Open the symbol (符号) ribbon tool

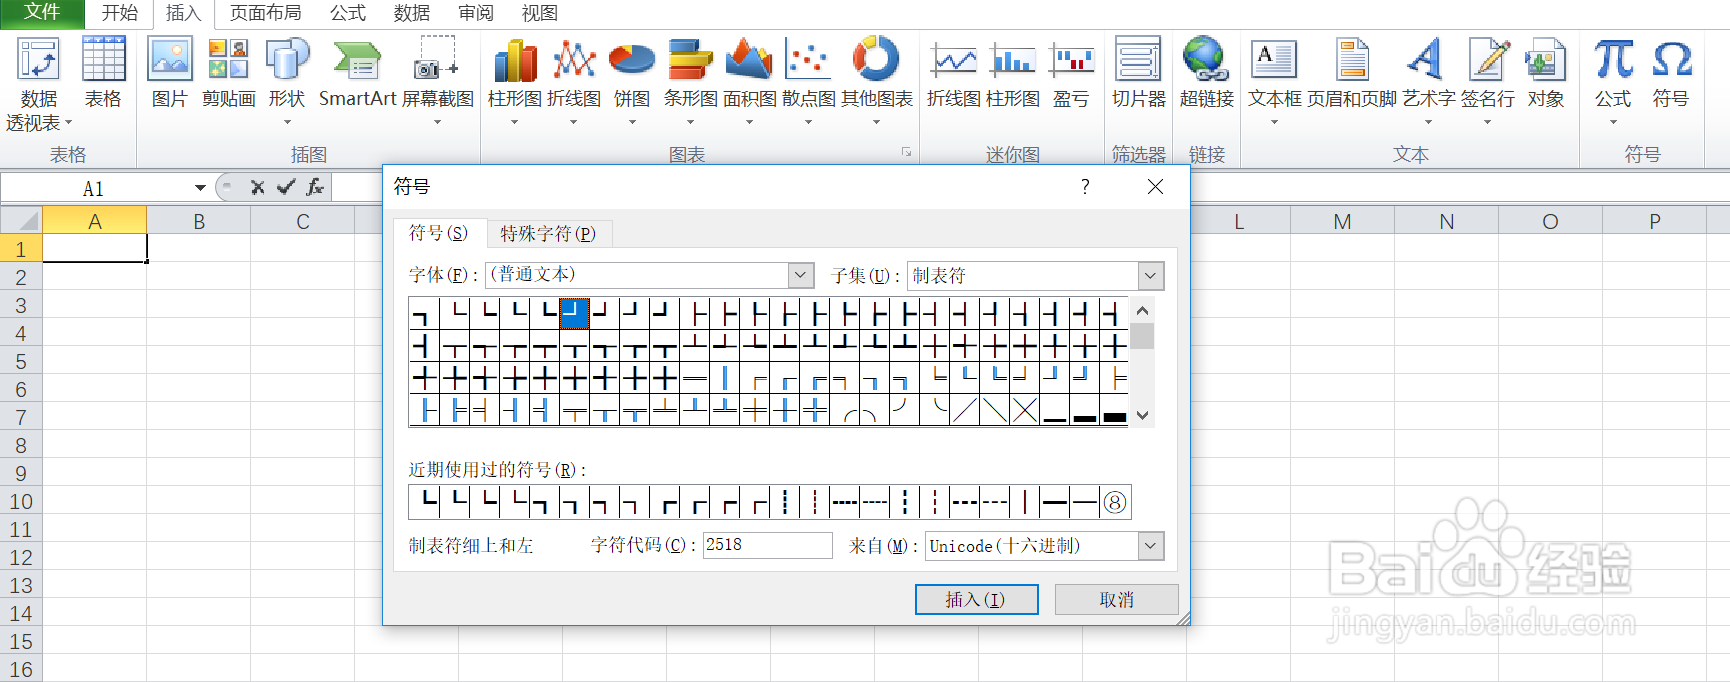(x=1671, y=73)
